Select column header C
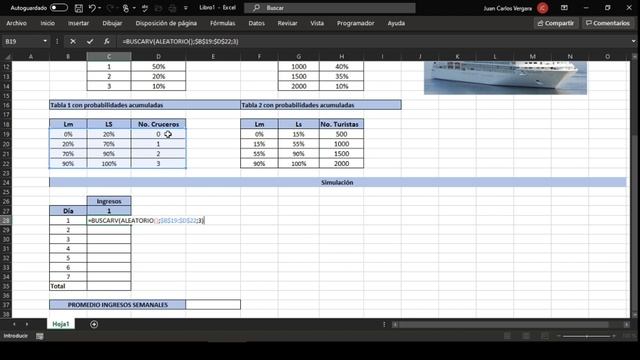The width and height of the screenshot is (640, 360). coord(109,56)
